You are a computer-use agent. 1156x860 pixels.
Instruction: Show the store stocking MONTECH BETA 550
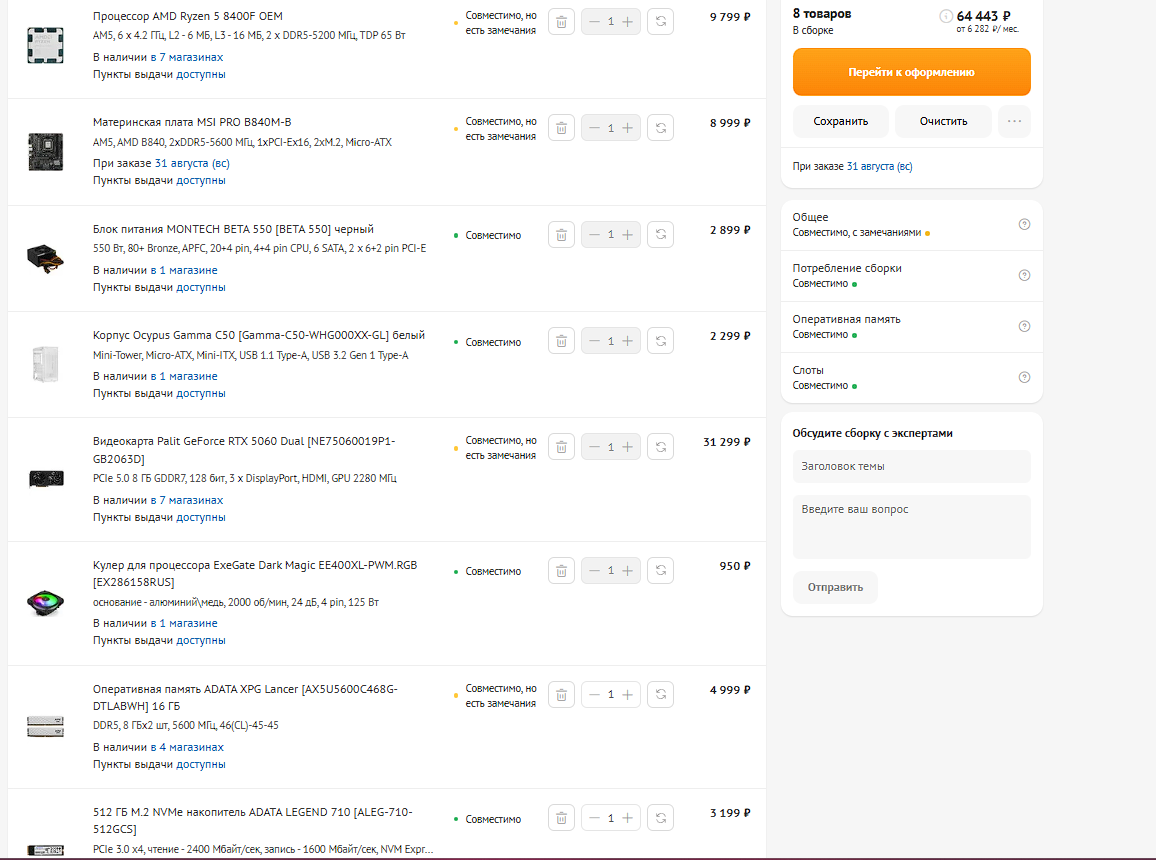coord(184,270)
